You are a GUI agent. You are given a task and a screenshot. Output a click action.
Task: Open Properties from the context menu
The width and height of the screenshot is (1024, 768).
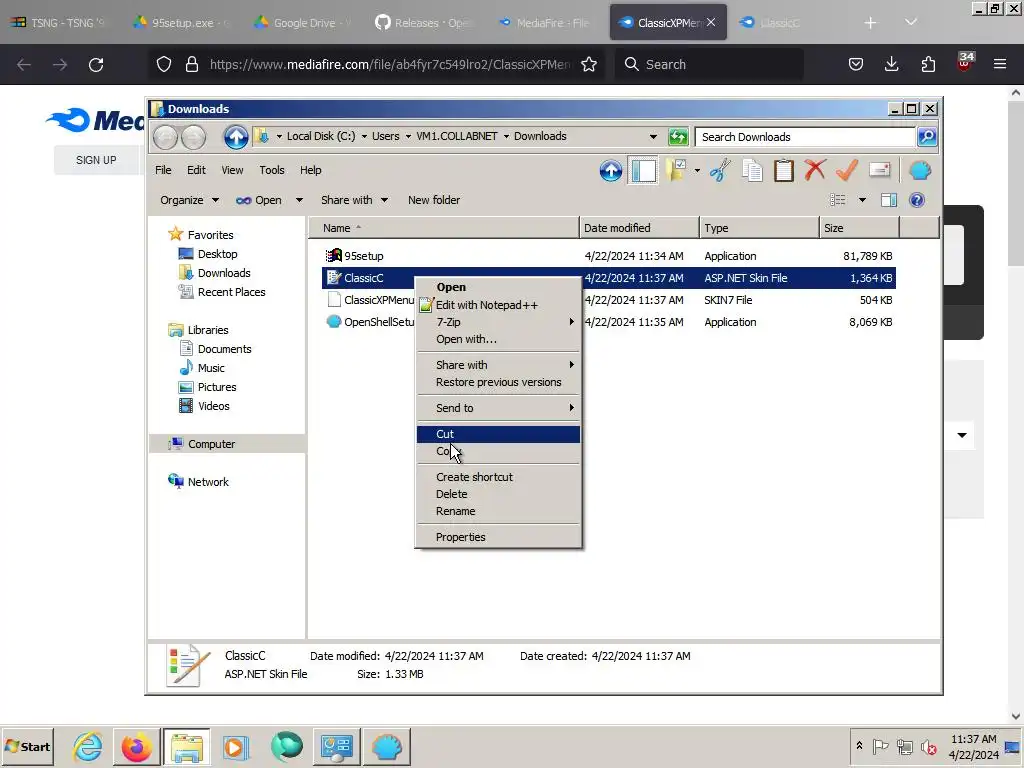coord(498,537)
